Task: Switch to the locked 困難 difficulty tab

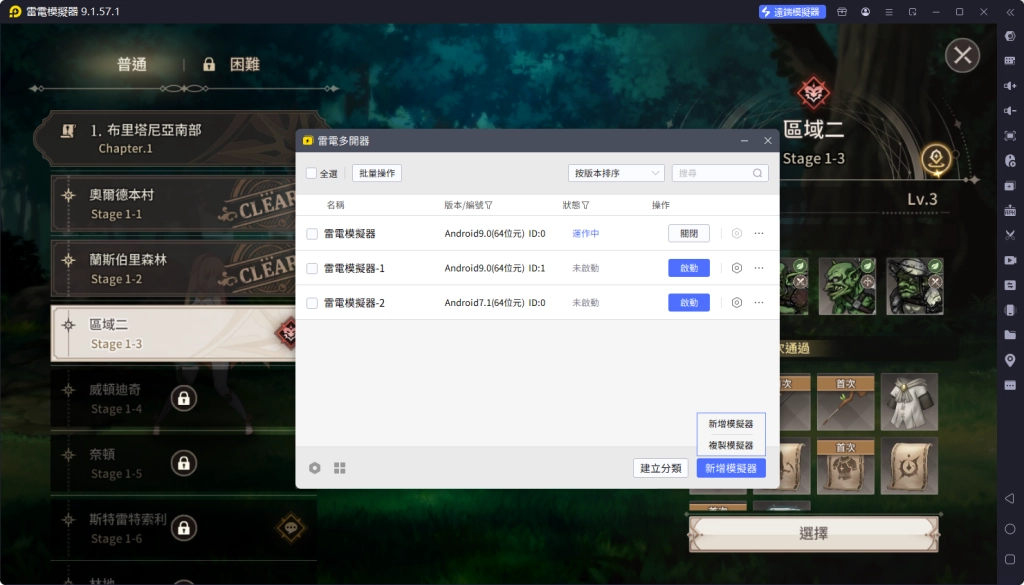Action: [232, 64]
